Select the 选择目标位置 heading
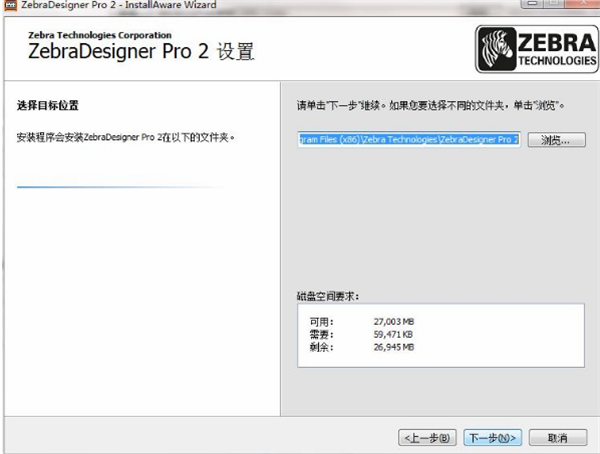The image size is (600, 454). tap(48, 105)
